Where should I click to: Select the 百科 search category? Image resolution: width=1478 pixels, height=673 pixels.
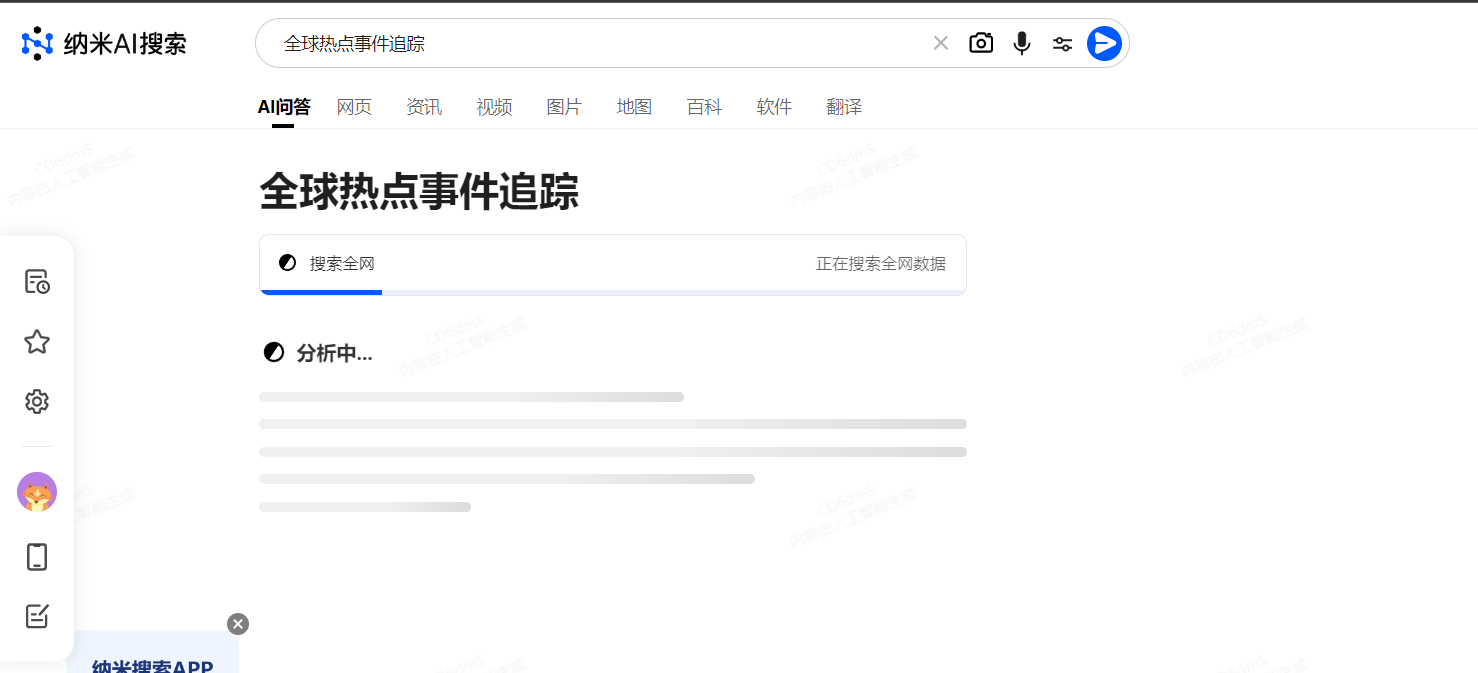704,107
